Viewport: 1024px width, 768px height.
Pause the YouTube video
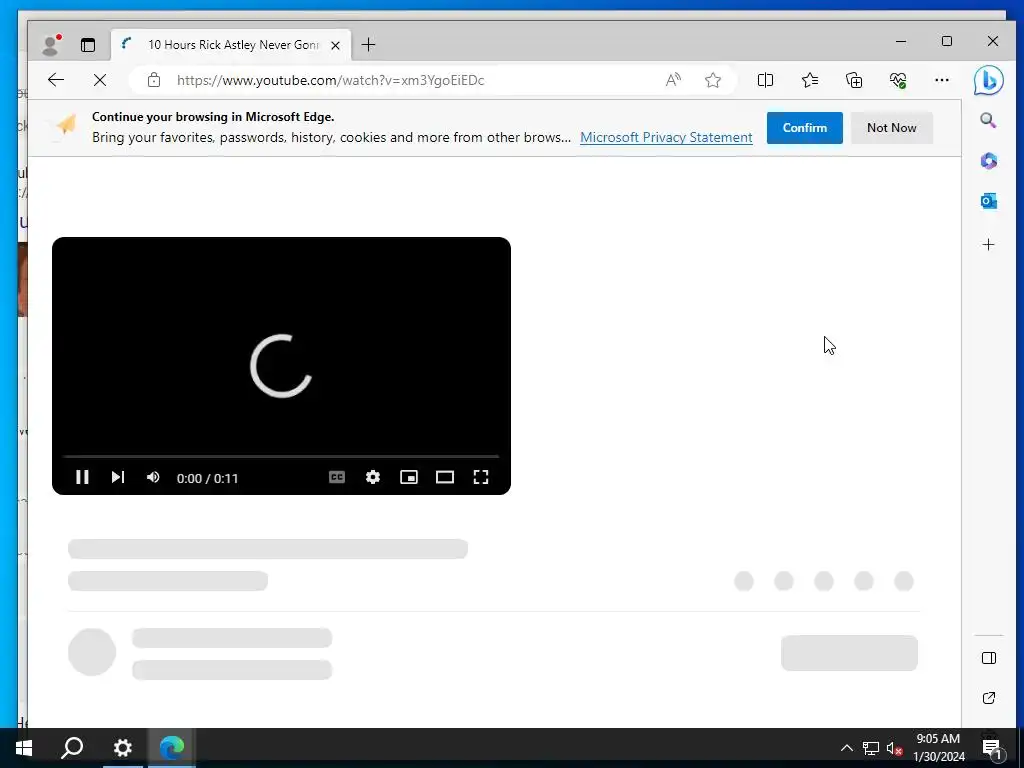[x=82, y=477]
